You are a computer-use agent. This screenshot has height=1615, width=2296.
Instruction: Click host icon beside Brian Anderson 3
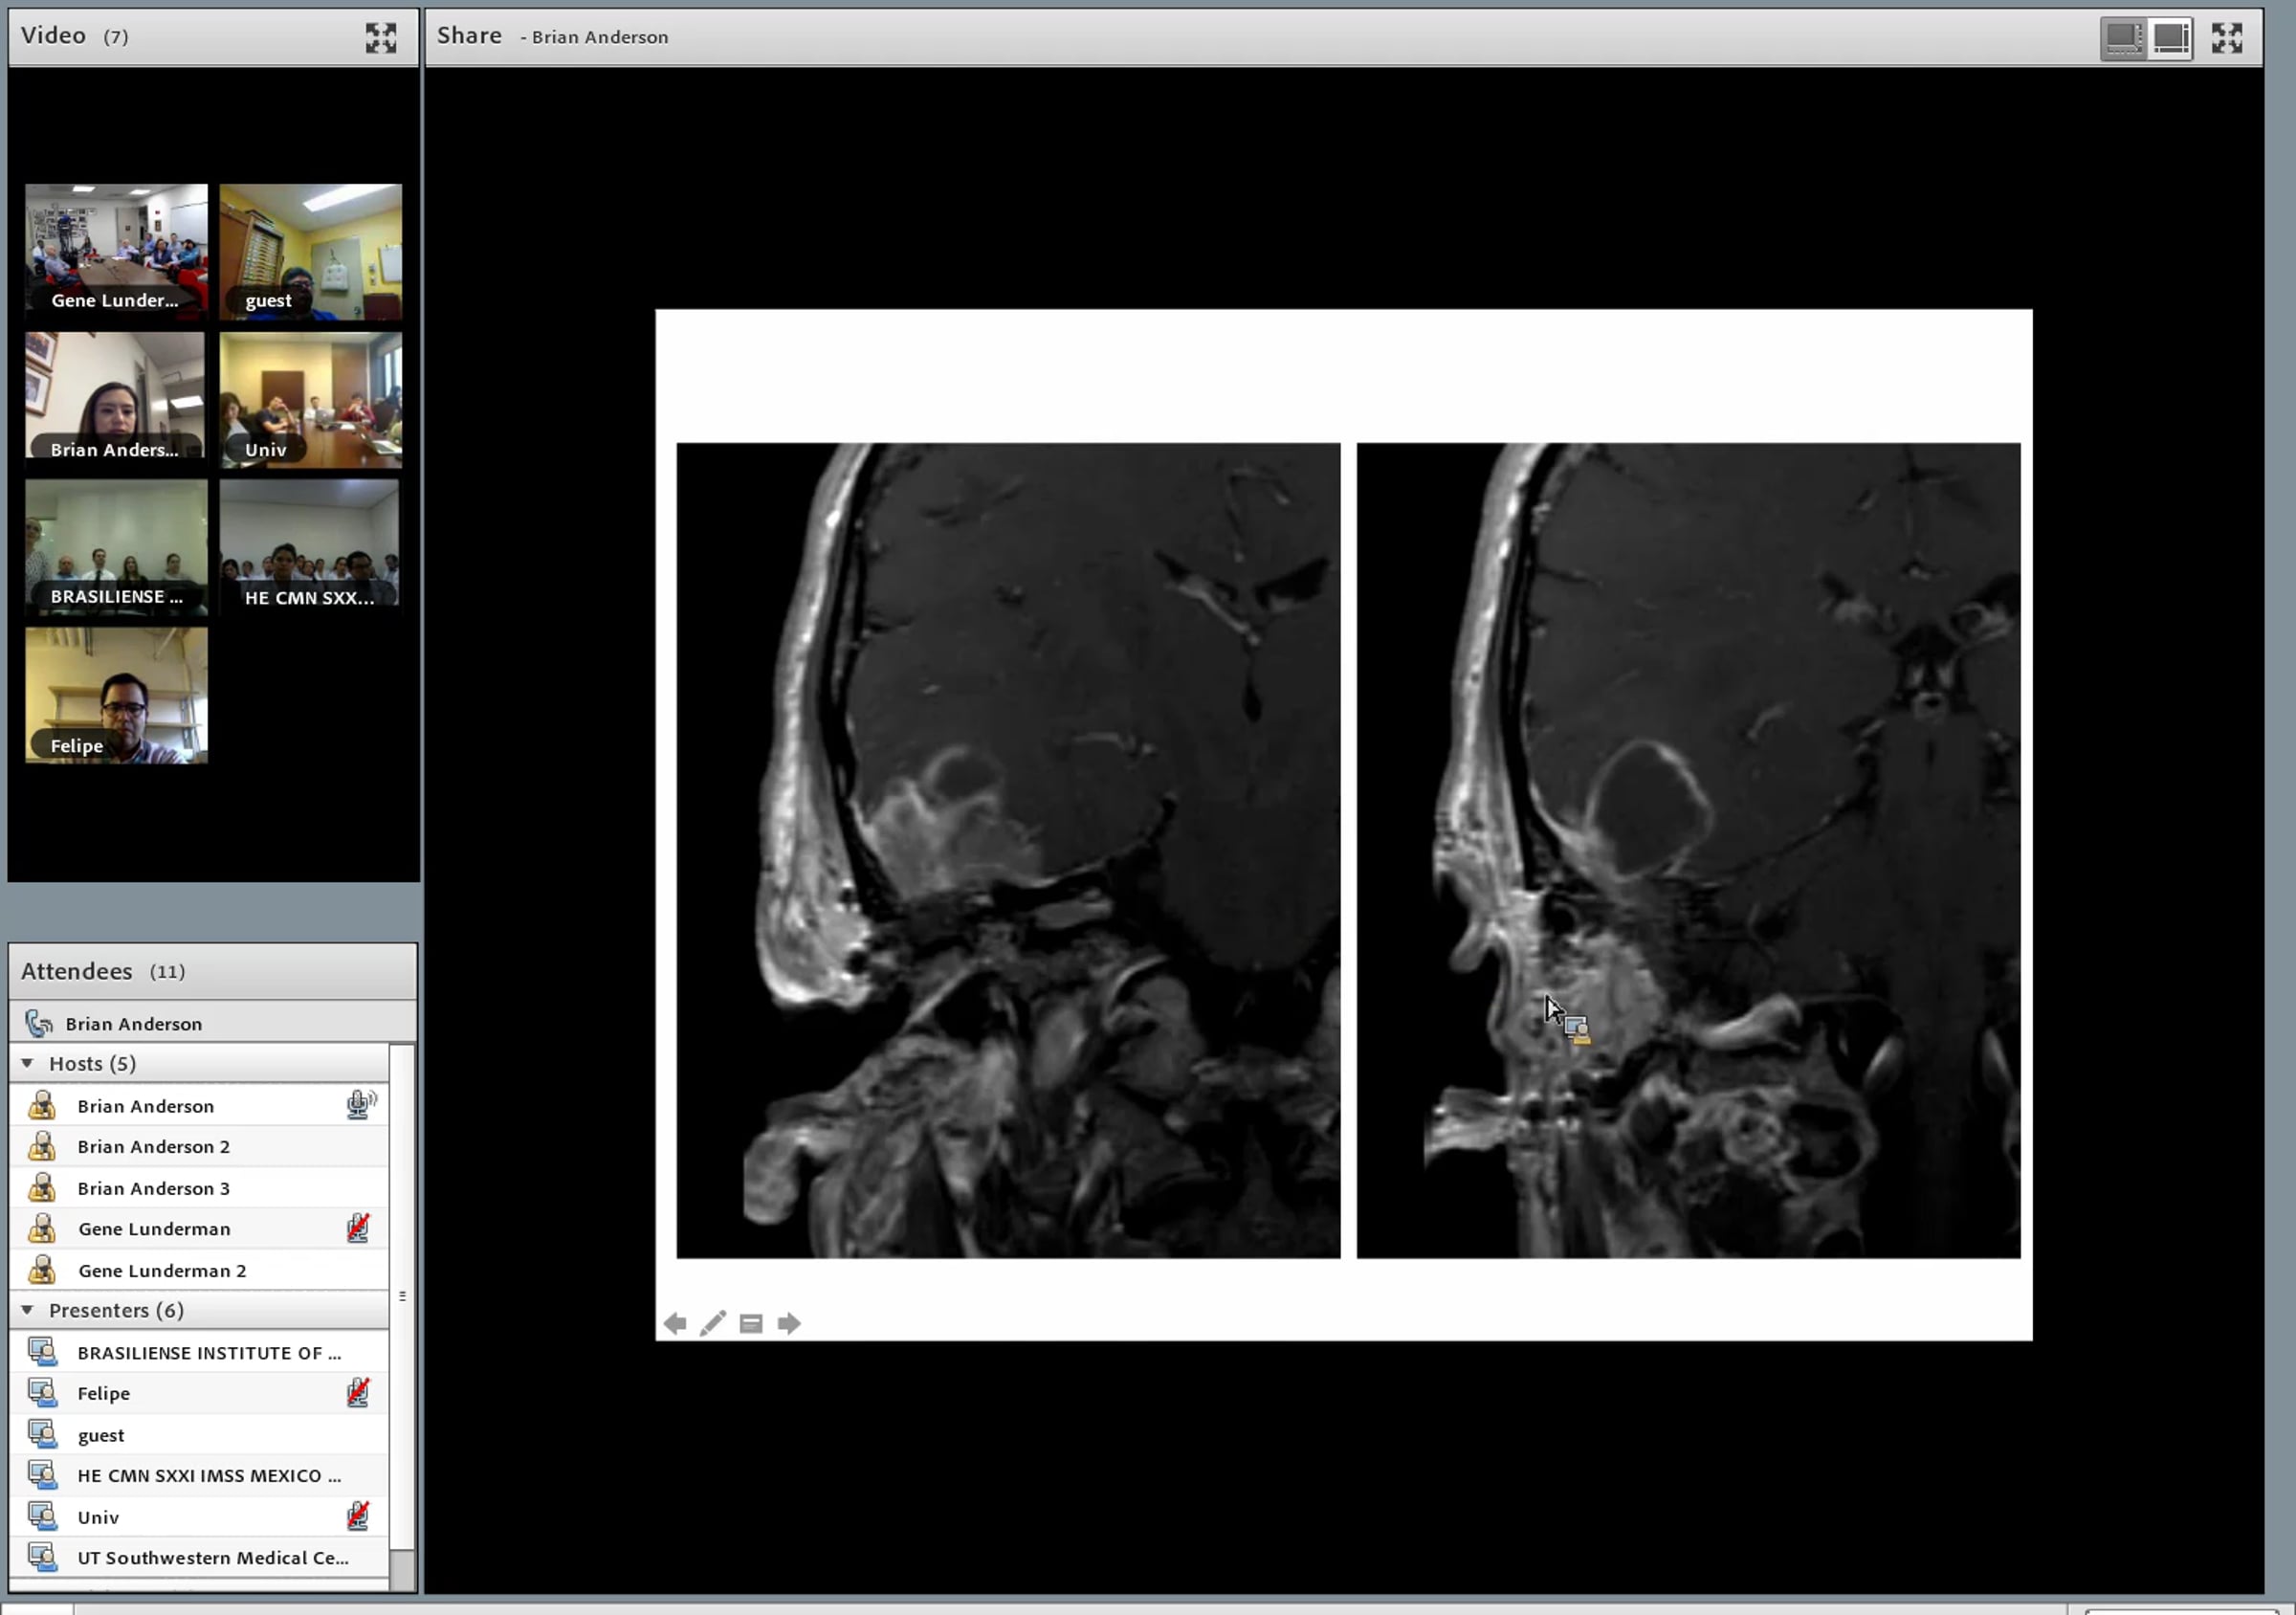(x=42, y=1187)
